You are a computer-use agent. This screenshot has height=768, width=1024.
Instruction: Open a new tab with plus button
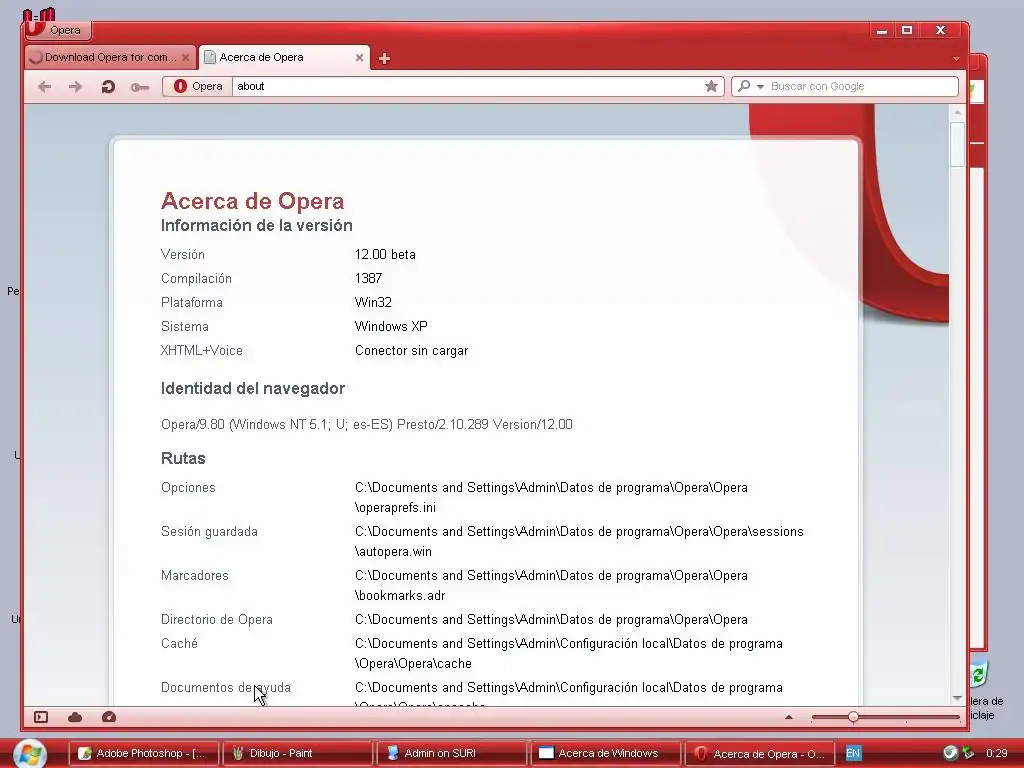384,59
